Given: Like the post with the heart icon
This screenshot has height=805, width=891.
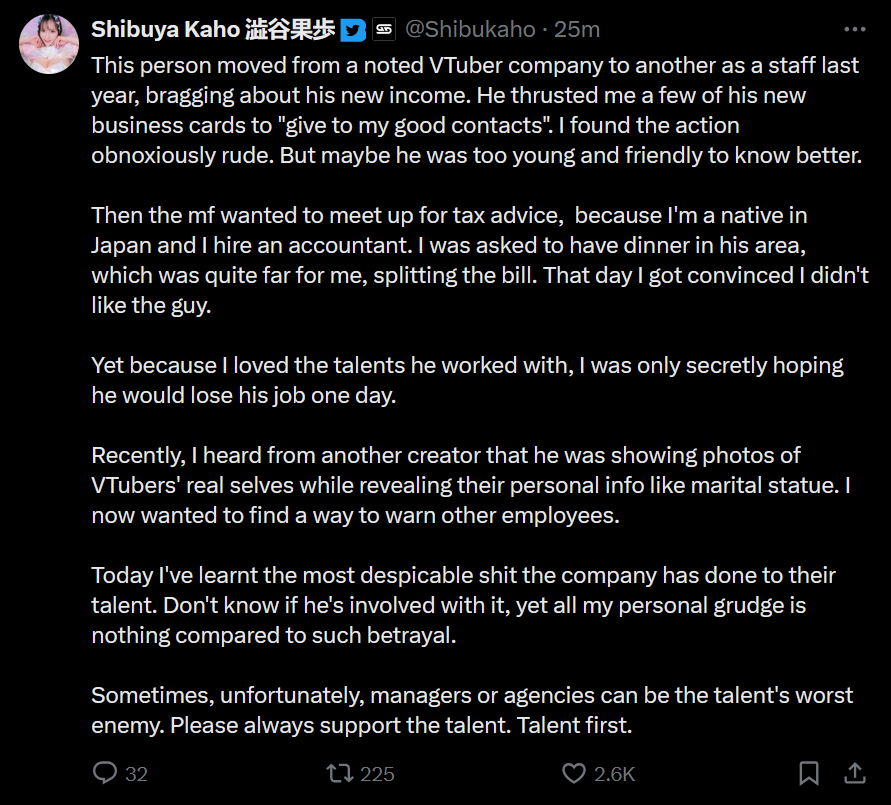Looking at the screenshot, I should point(573,773).
